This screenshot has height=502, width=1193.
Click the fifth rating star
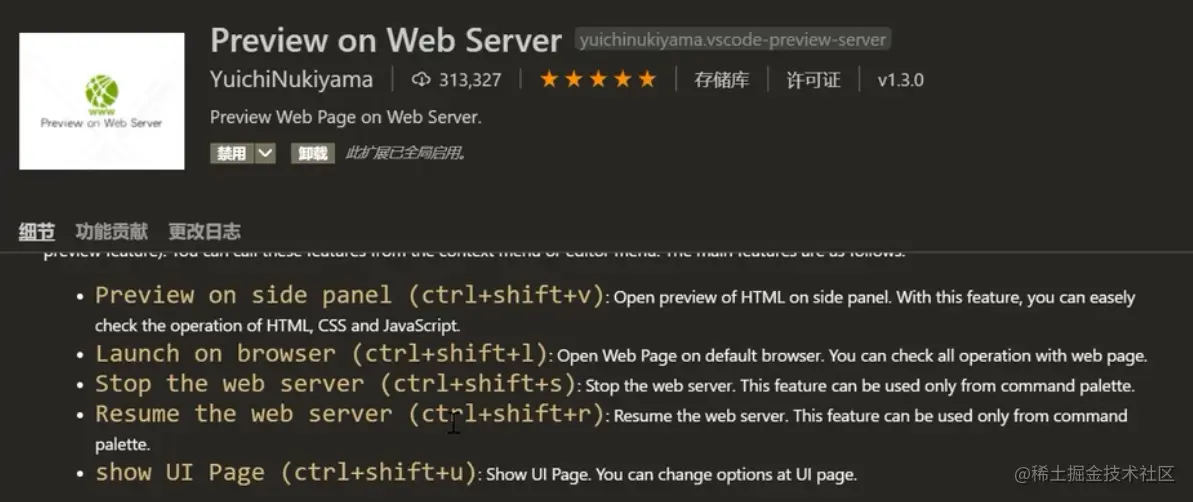(647, 79)
